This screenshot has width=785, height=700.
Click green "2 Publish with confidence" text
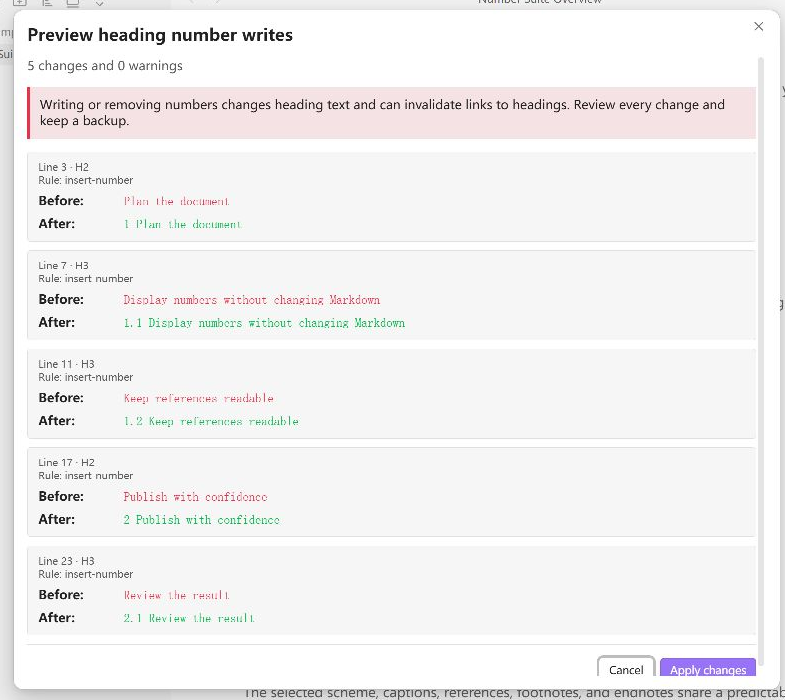201,520
